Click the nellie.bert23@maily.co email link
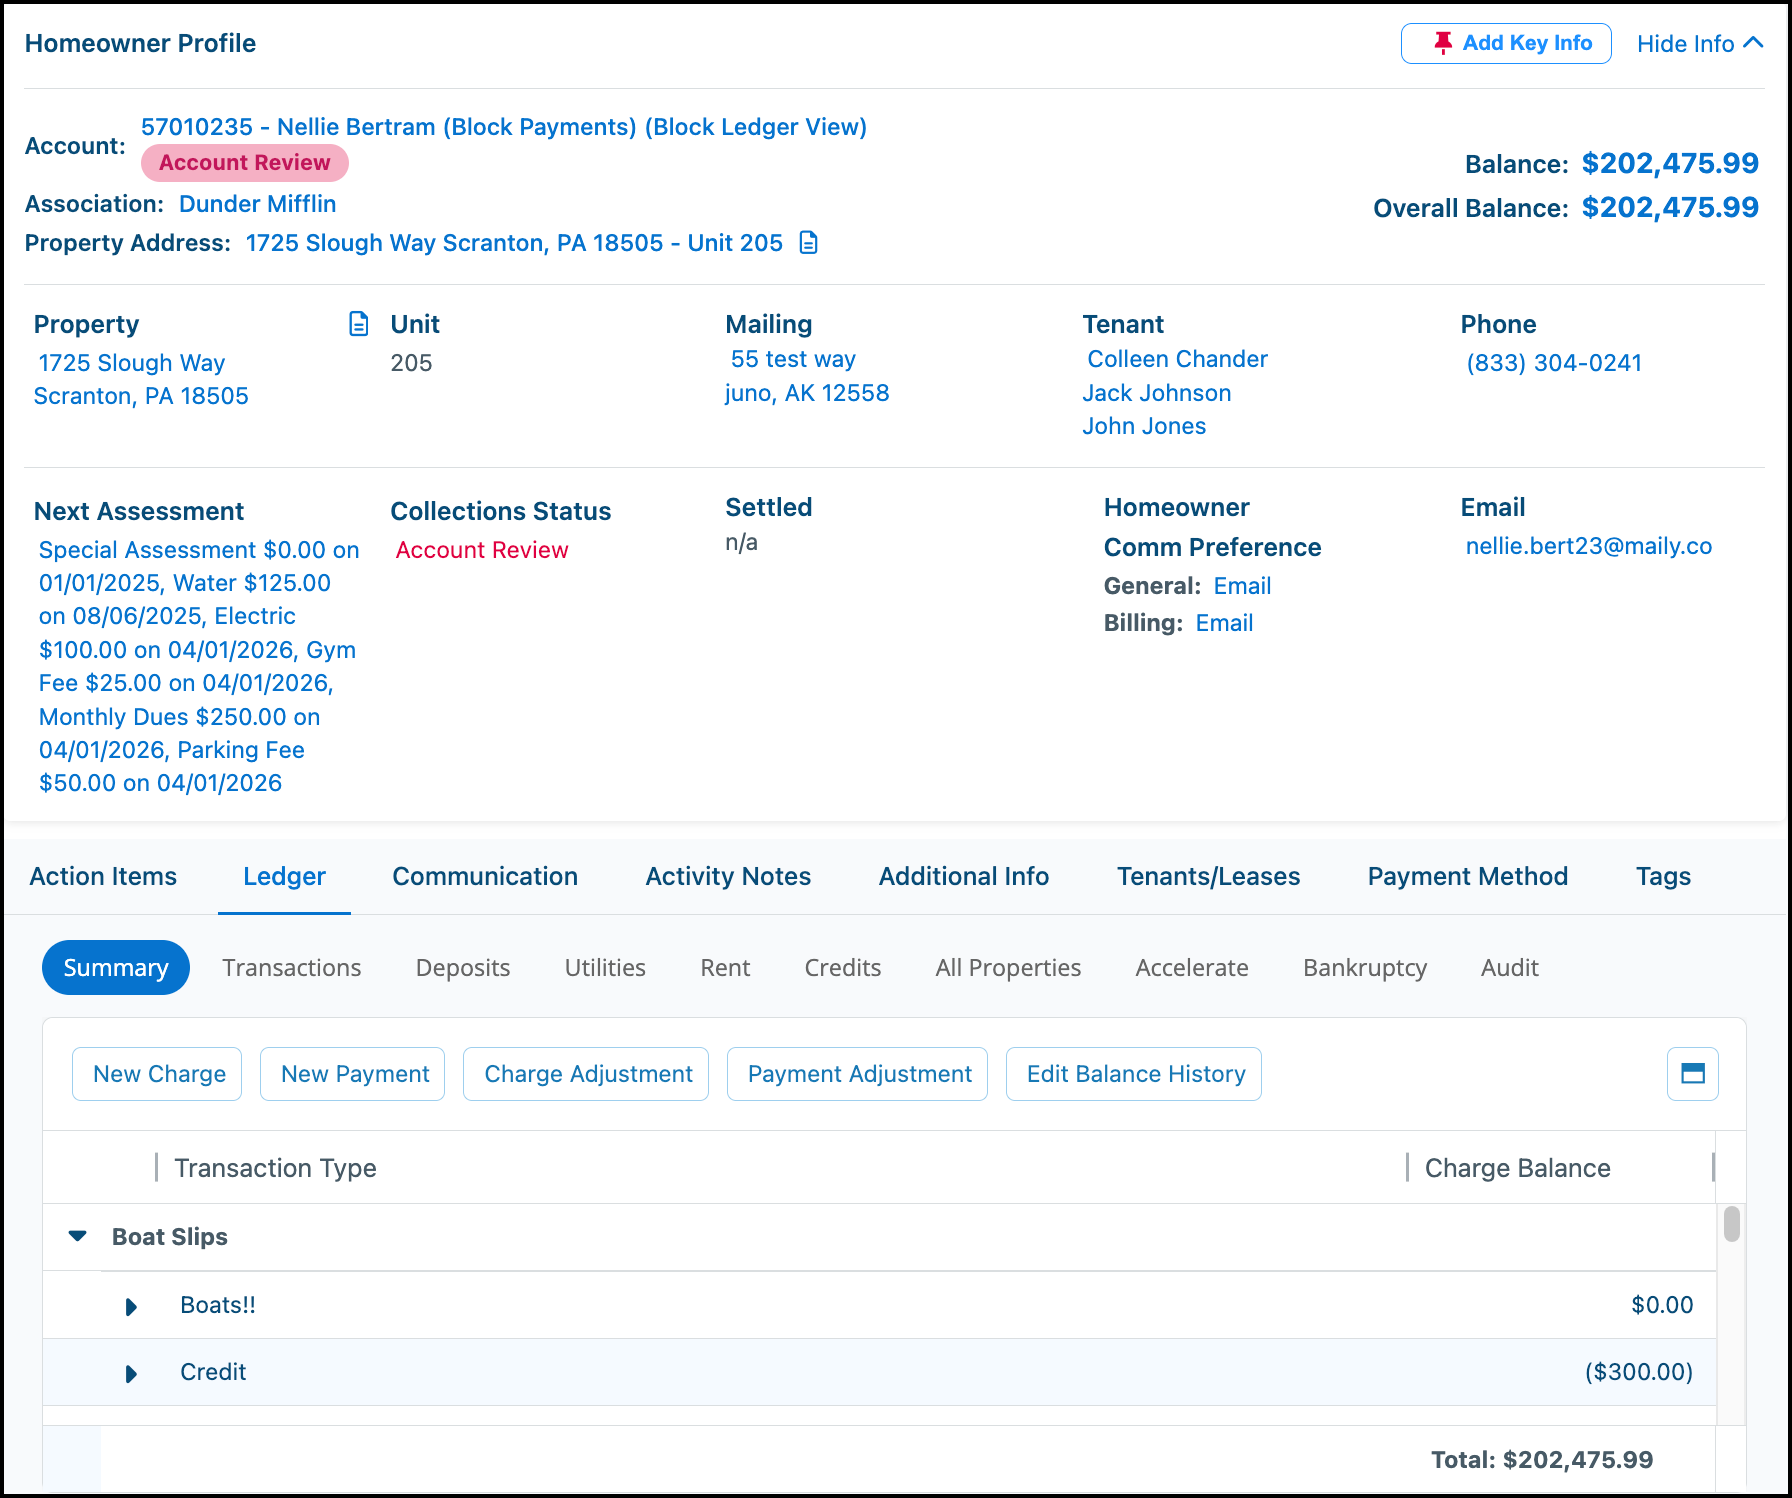The height and width of the screenshot is (1498, 1792). [x=1588, y=546]
